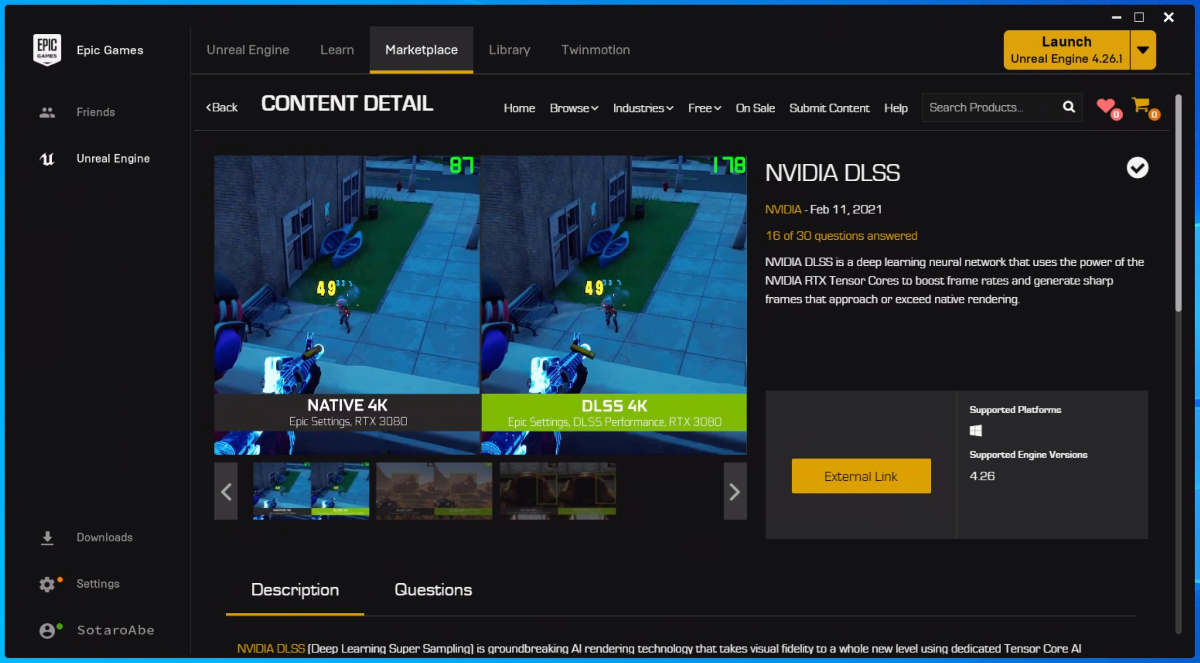The width and height of the screenshot is (1200, 663).
Task: Click the Supported Platforms label
Action: [1015, 410]
